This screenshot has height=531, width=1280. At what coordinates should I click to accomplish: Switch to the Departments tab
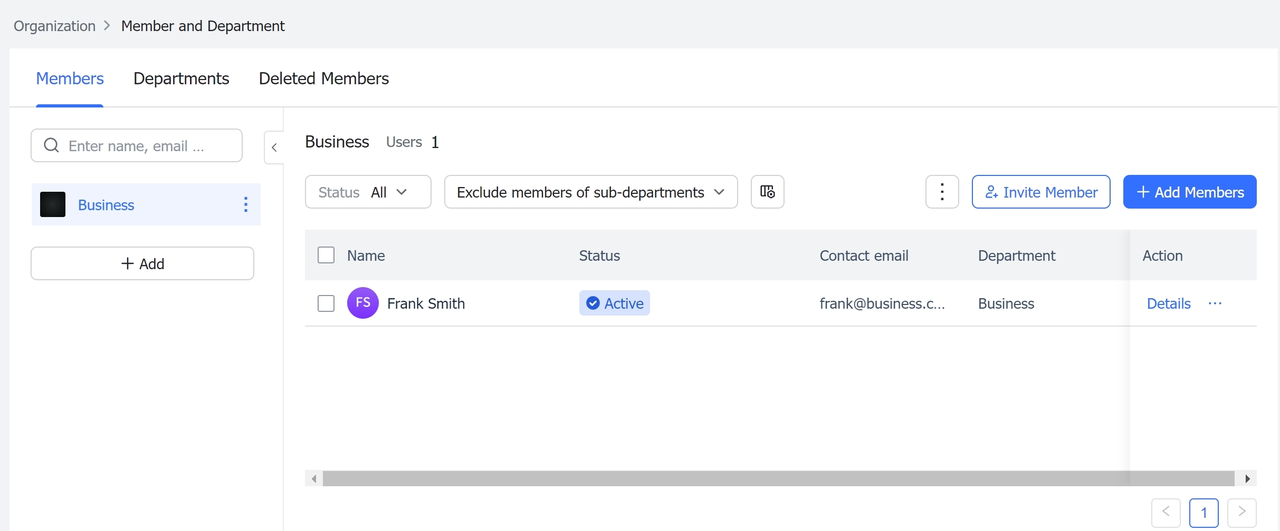coord(181,79)
